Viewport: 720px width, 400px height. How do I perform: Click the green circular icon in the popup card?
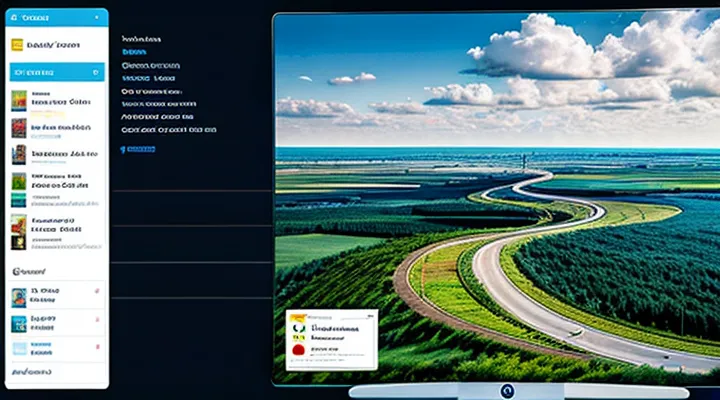[x=299, y=328]
